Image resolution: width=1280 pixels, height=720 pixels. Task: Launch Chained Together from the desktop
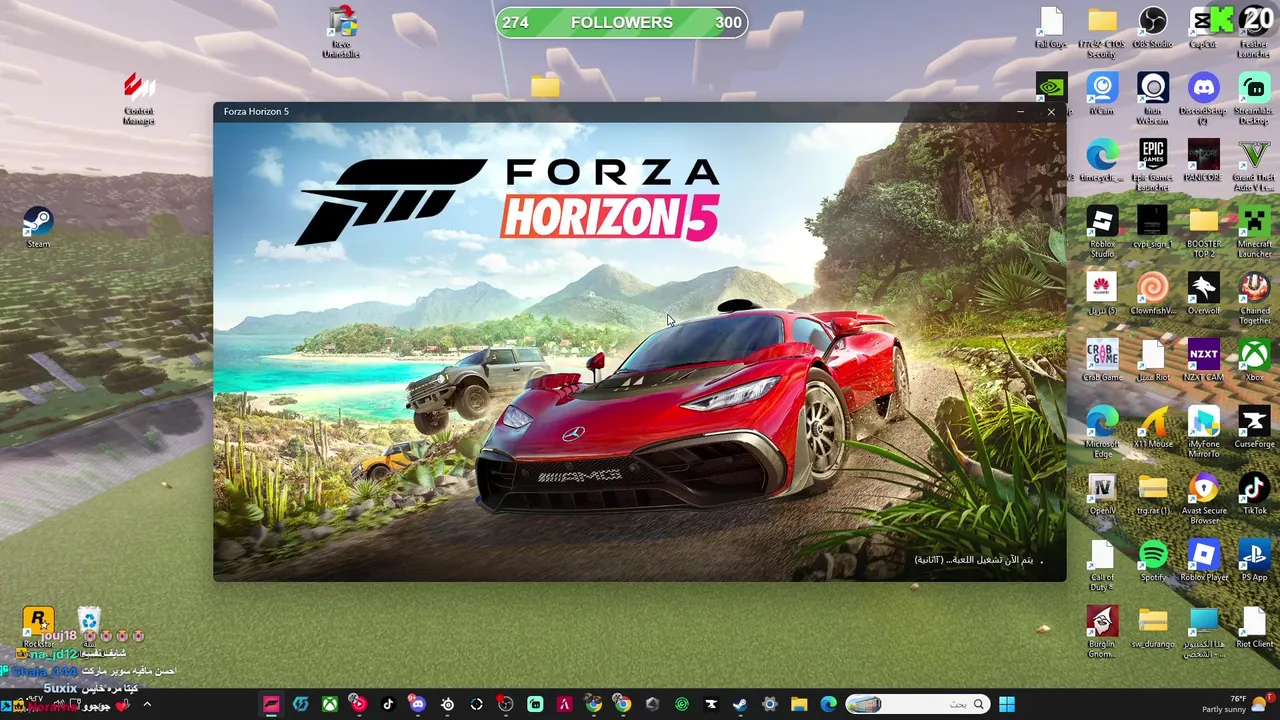(1254, 299)
